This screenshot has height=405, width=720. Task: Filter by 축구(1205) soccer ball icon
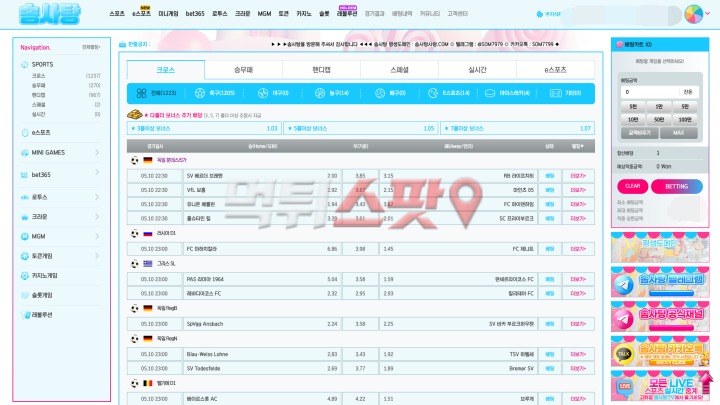tap(200, 93)
